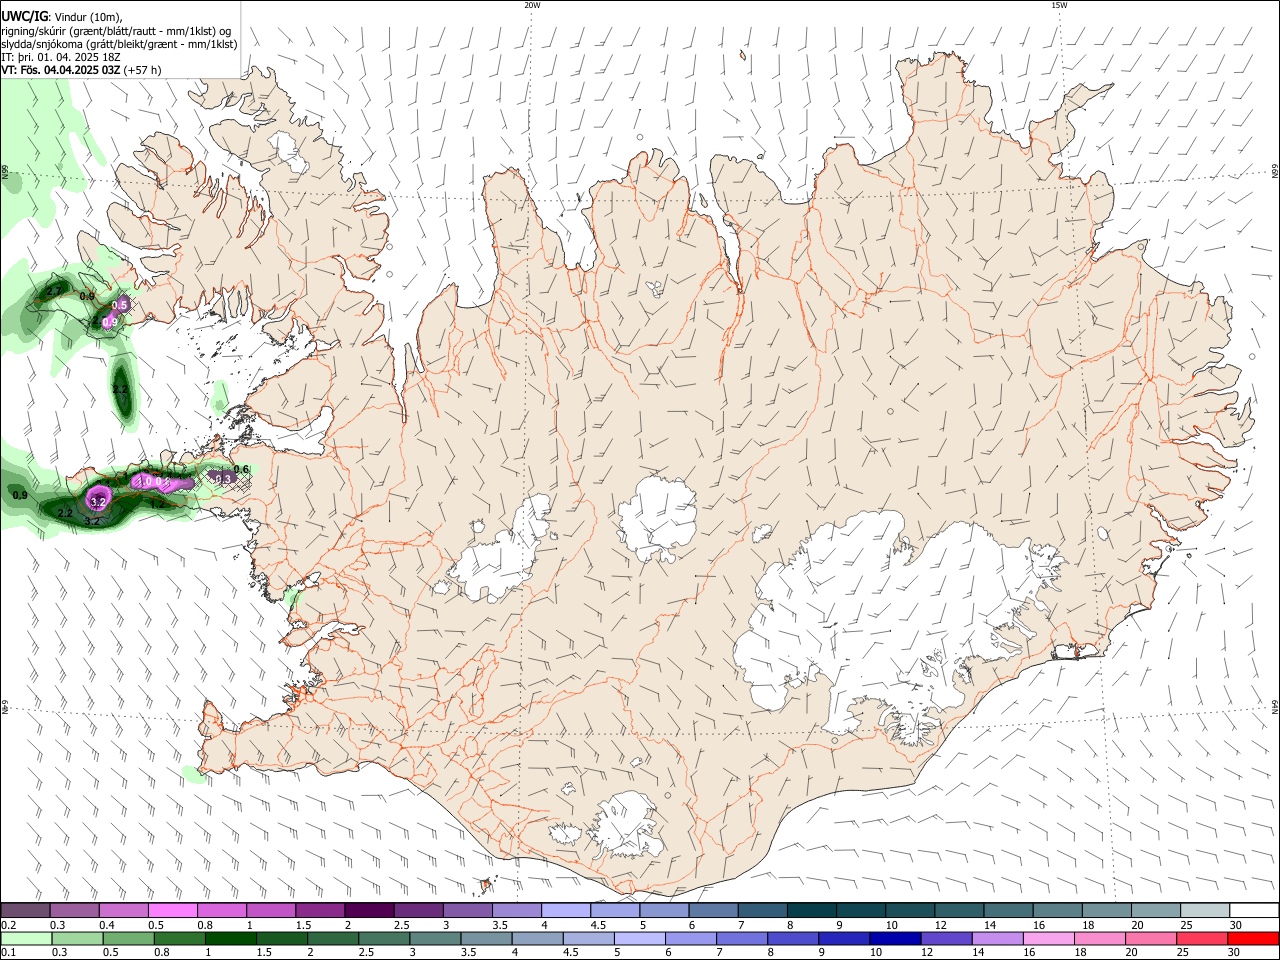The image size is (1280, 960).
Task: Click the 3.2 value inside the purple circle
Action: pos(98,501)
